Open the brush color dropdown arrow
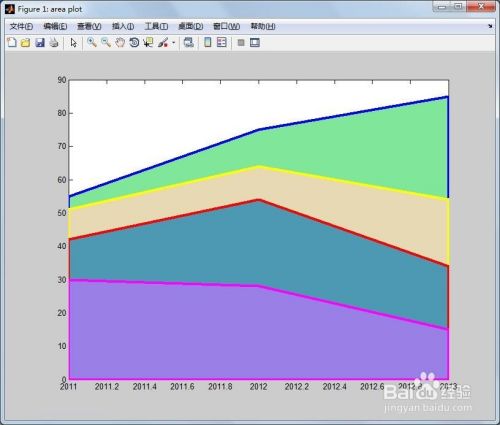The height and width of the screenshot is (425, 500). coord(173,43)
